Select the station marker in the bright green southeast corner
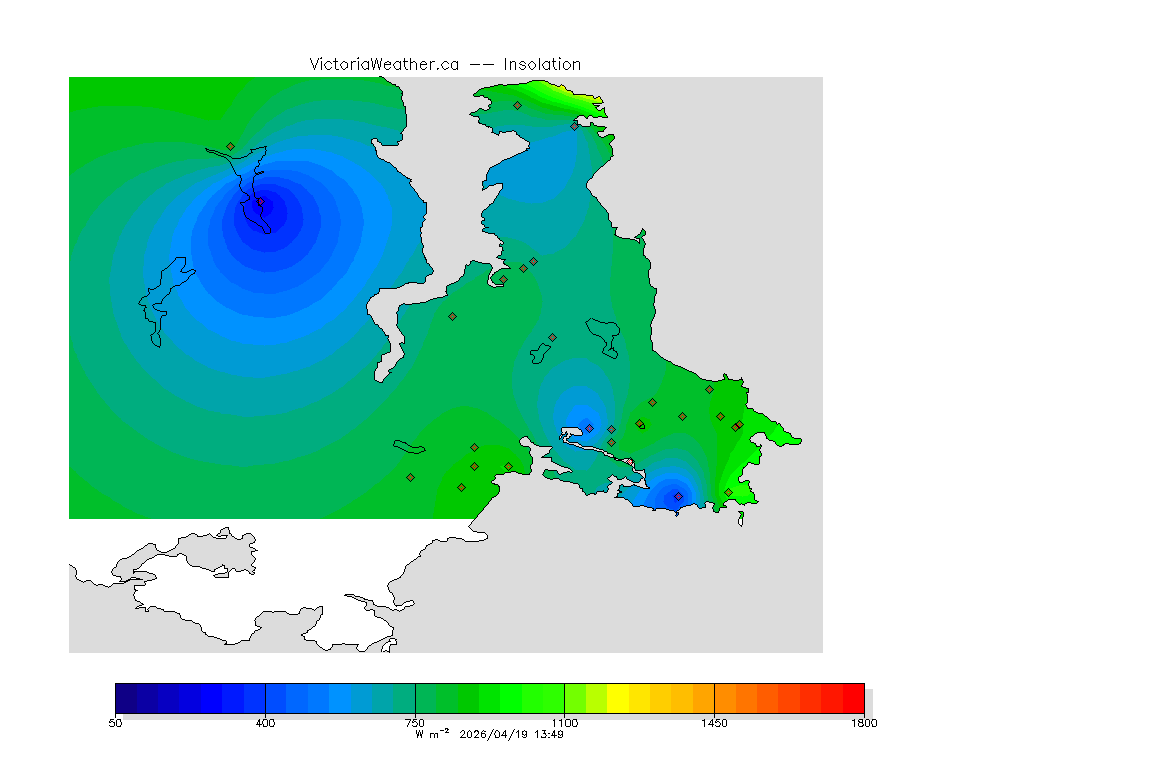The height and width of the screenshot is (768, 1152). click(728, 492)
